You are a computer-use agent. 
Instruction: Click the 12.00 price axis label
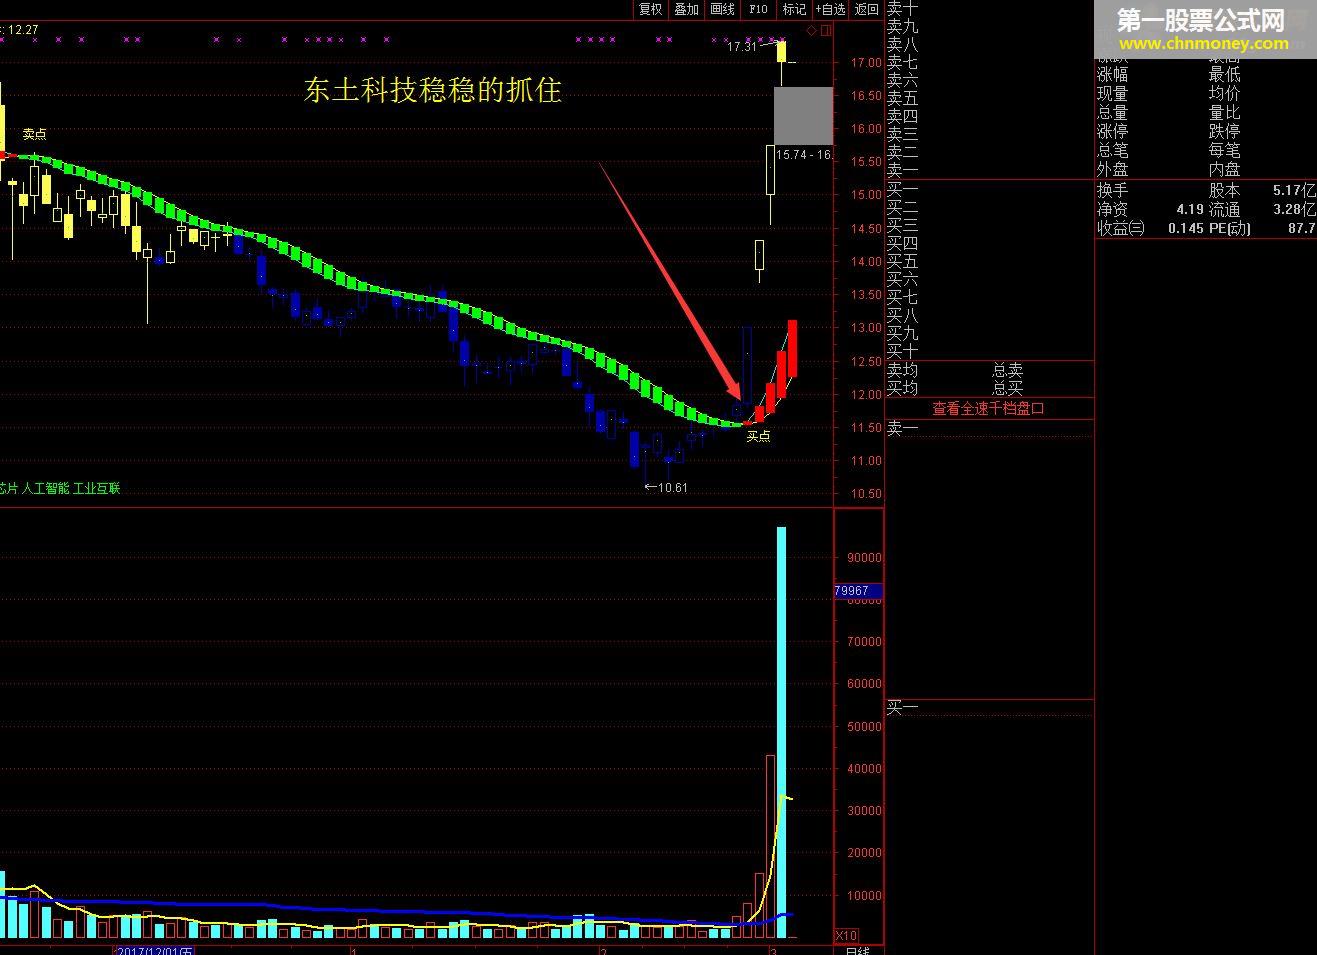pos(866,394)
